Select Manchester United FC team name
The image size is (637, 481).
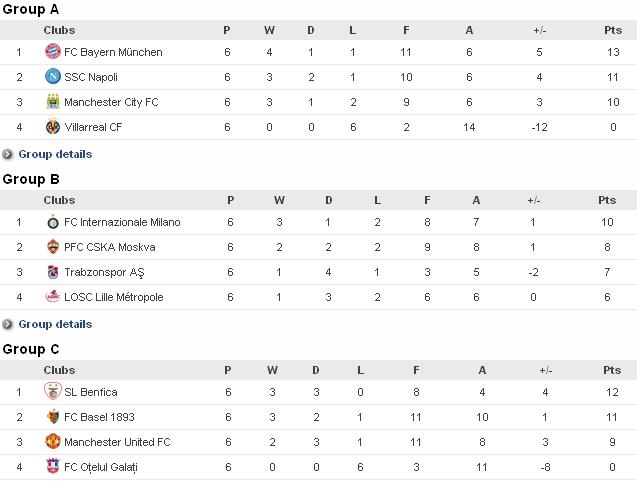tap(117, 442)
